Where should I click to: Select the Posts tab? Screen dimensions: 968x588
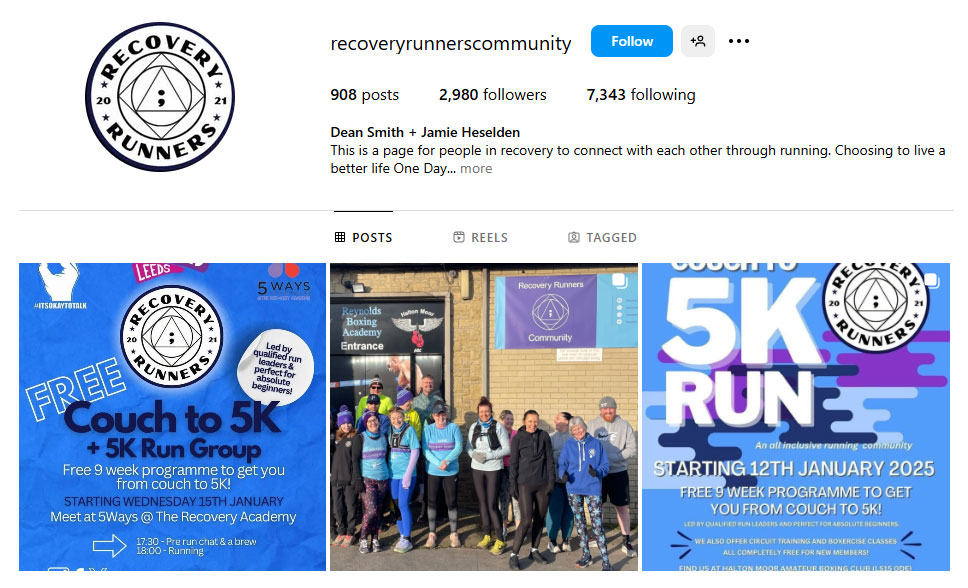364,237
